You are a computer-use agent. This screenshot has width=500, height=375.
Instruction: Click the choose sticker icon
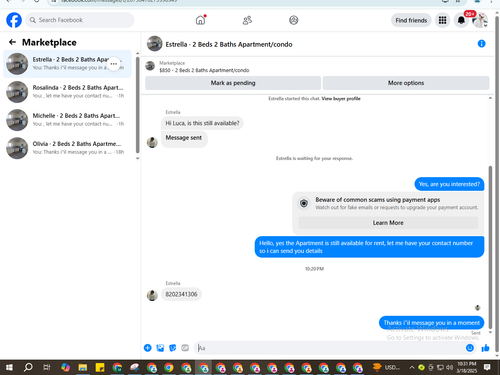click(x=173, y=348)
